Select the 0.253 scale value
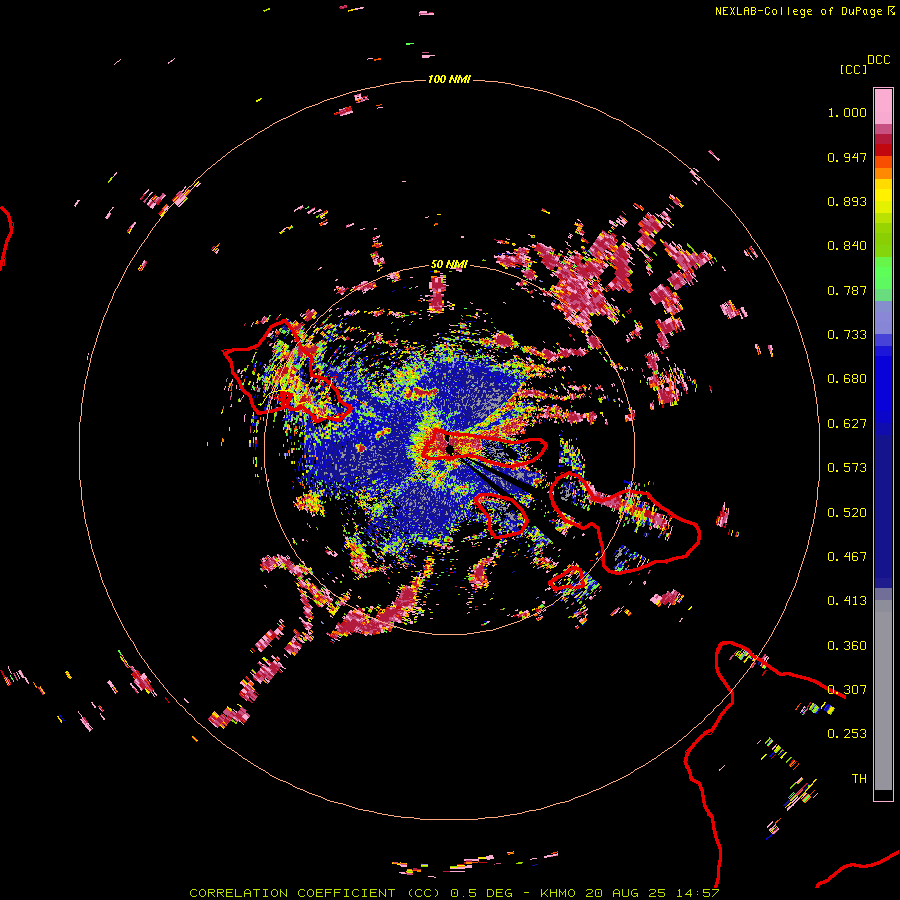This screenshot has height=900, width=900. [847, 734]
